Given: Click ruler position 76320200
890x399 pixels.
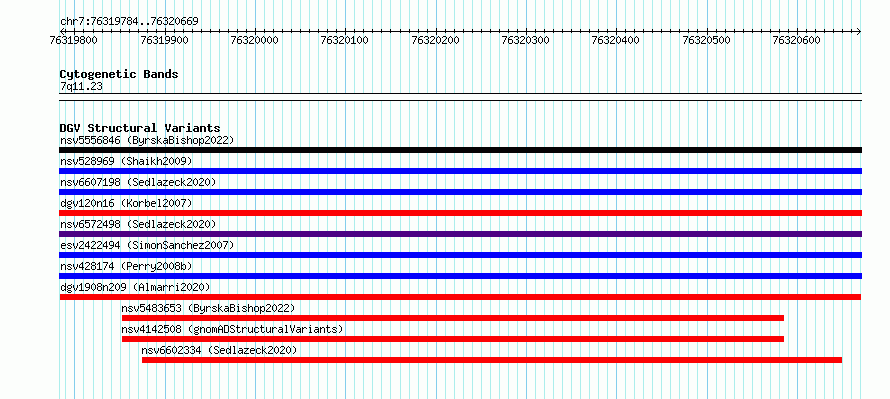Looking at the screenshot, I should 435,40.
